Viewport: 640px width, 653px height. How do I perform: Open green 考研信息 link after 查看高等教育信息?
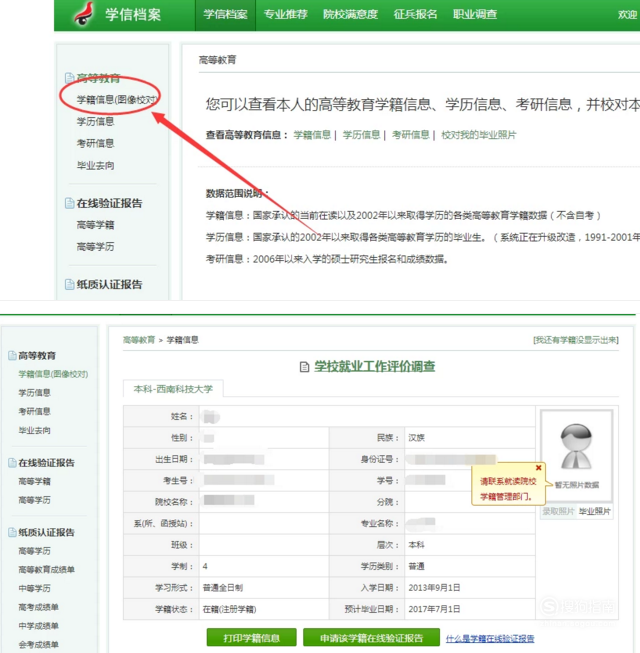tap(411, 135)
